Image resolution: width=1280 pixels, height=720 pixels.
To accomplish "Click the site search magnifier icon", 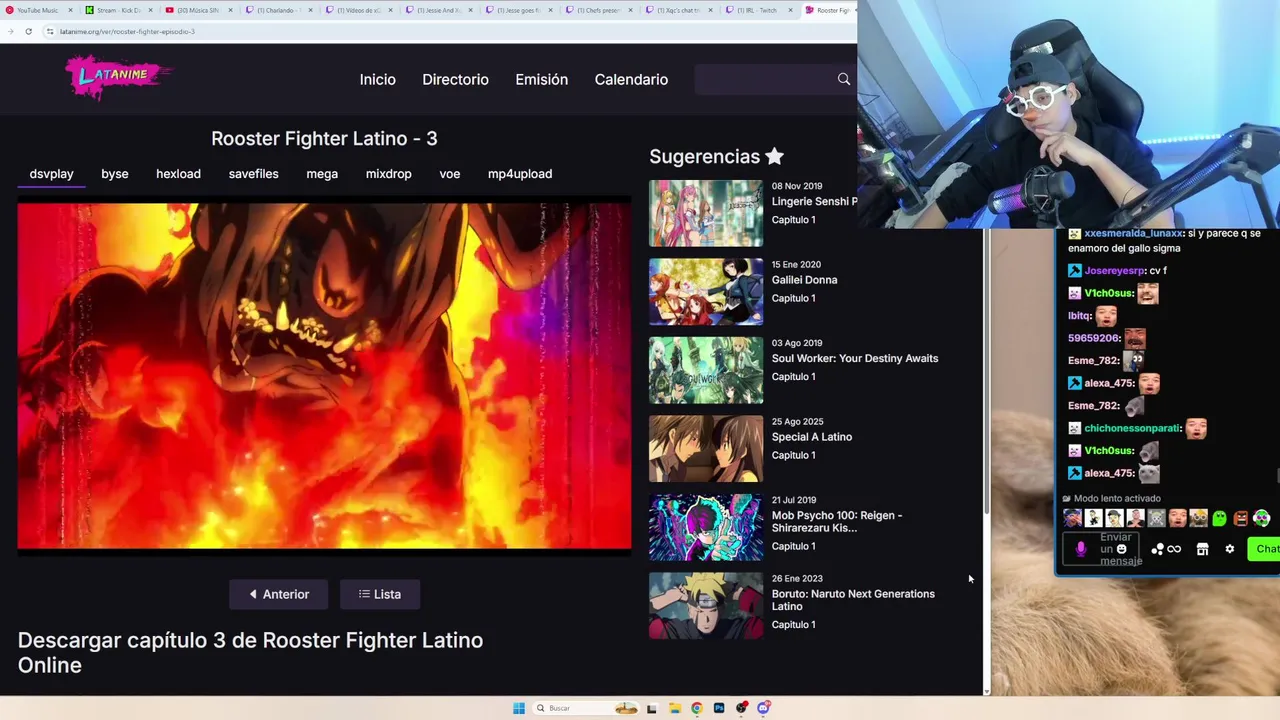I will pos(844,79).
